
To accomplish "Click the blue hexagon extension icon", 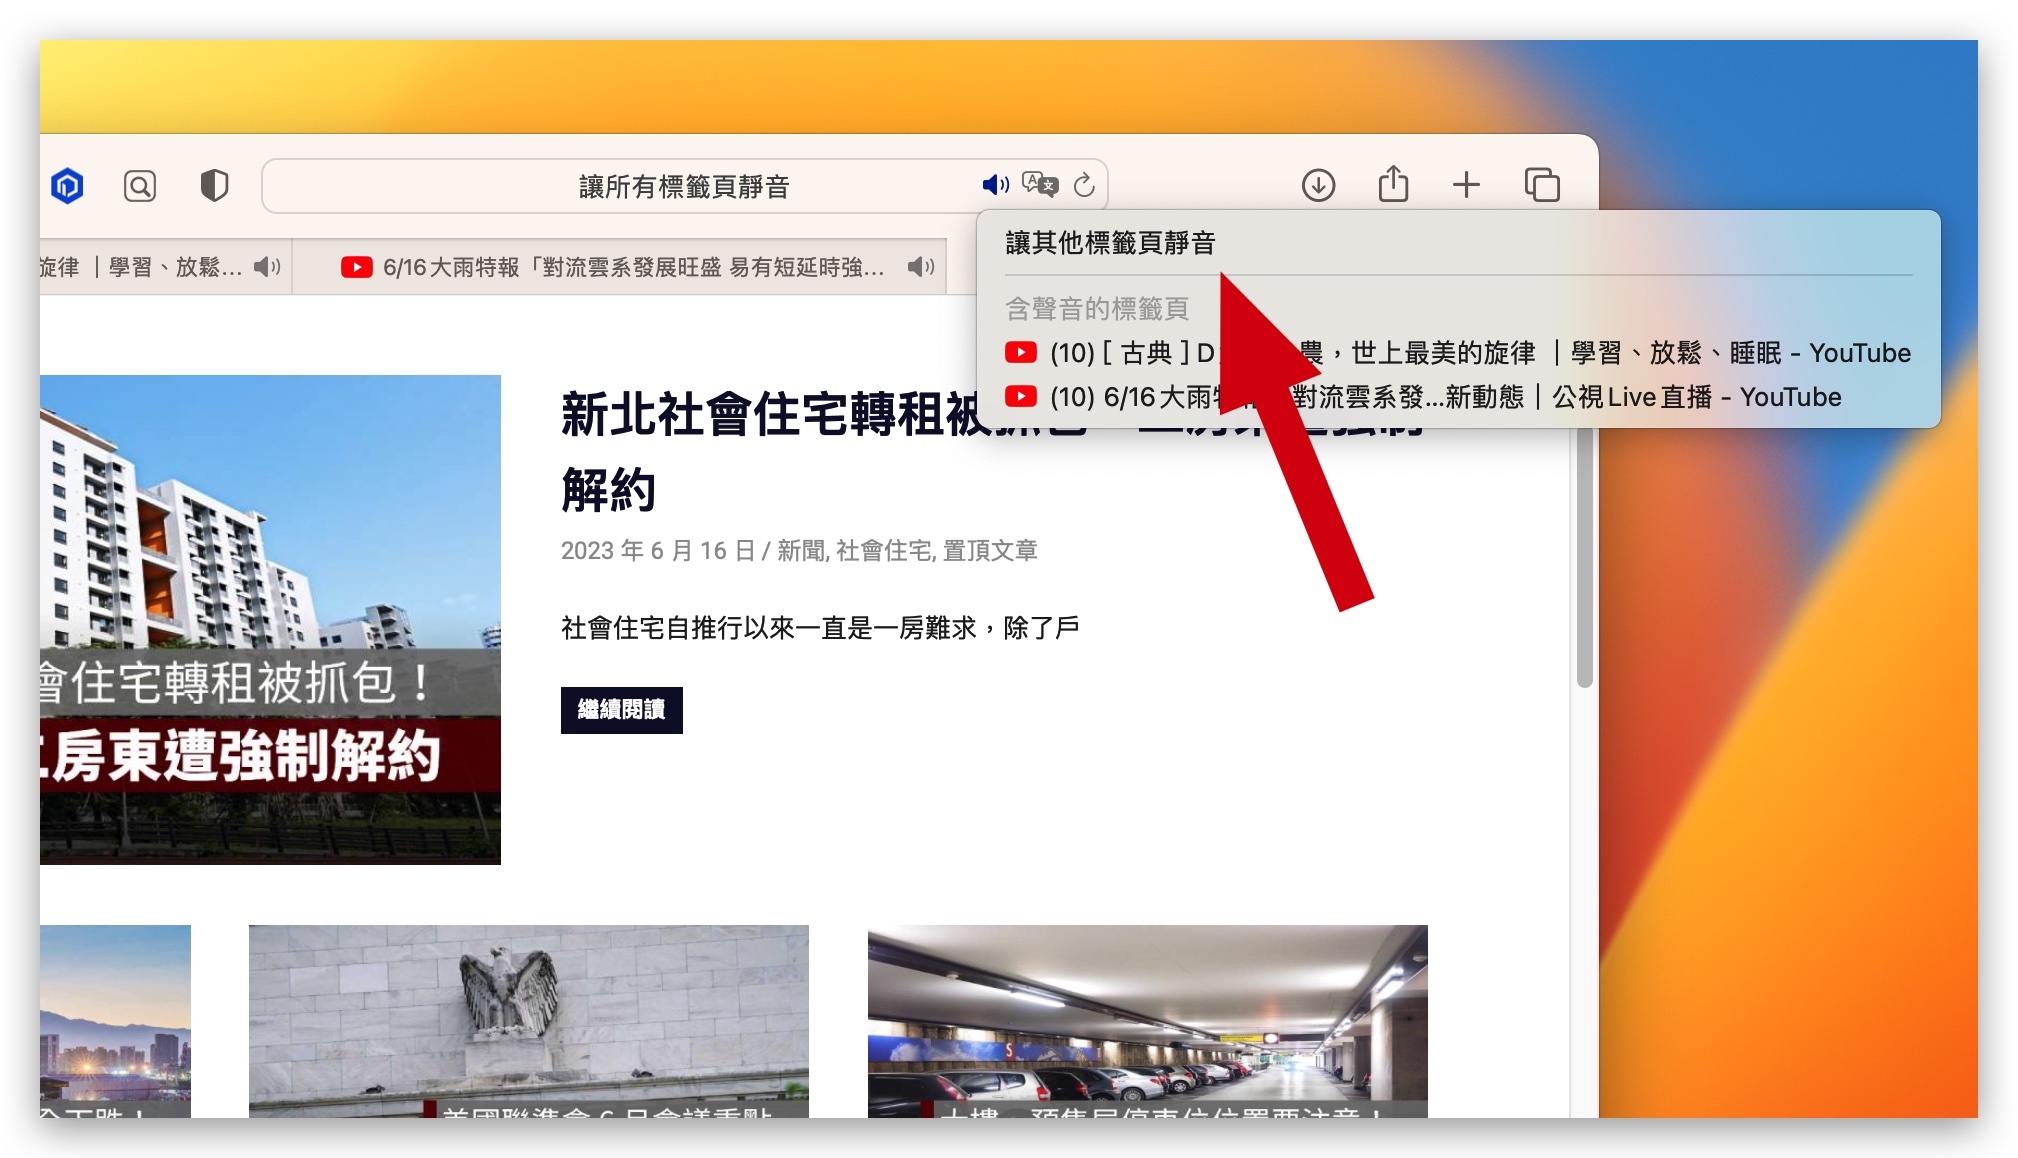I will point(67,186).
